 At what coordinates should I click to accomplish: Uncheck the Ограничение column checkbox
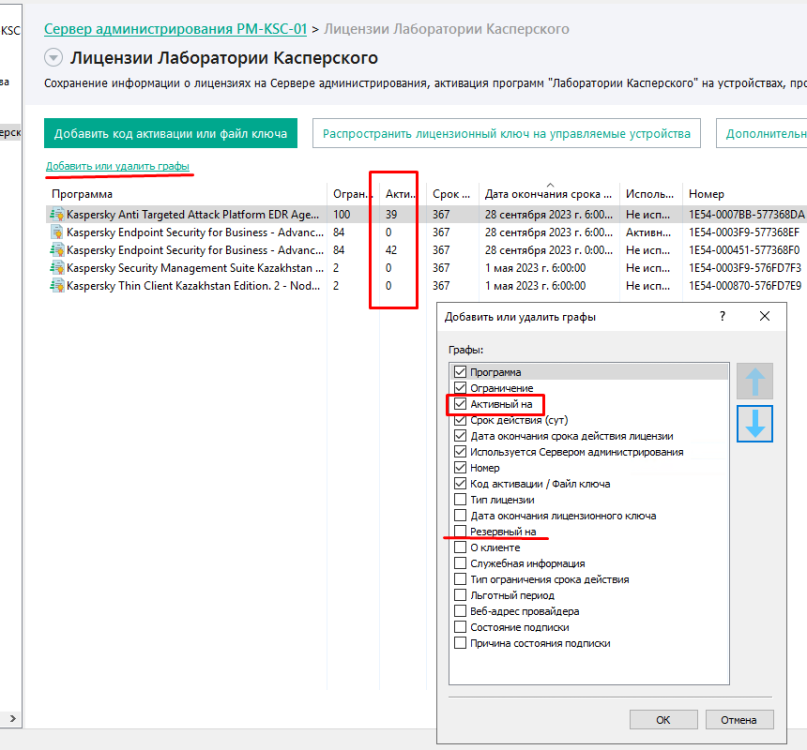[x=460, y=388]
